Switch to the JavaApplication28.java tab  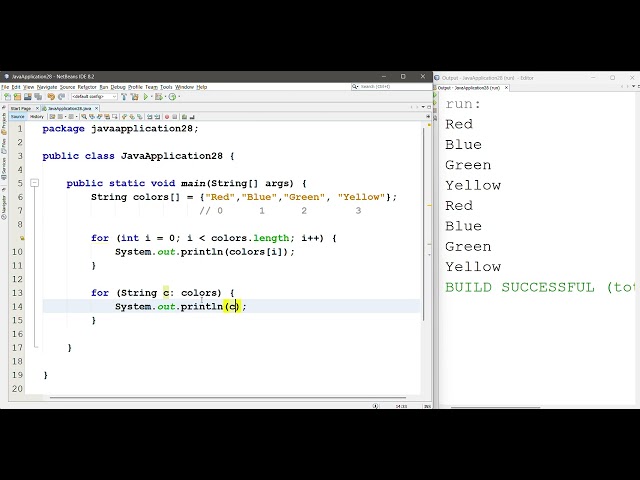(70, 109)
